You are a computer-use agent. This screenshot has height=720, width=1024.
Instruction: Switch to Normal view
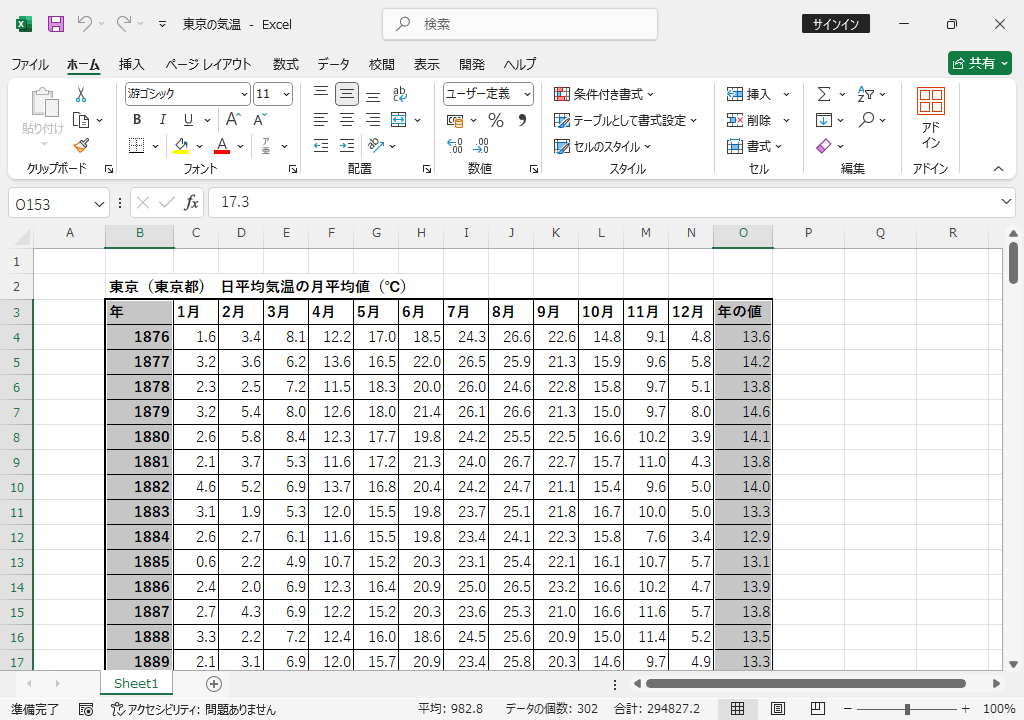(x=737, y=708)
